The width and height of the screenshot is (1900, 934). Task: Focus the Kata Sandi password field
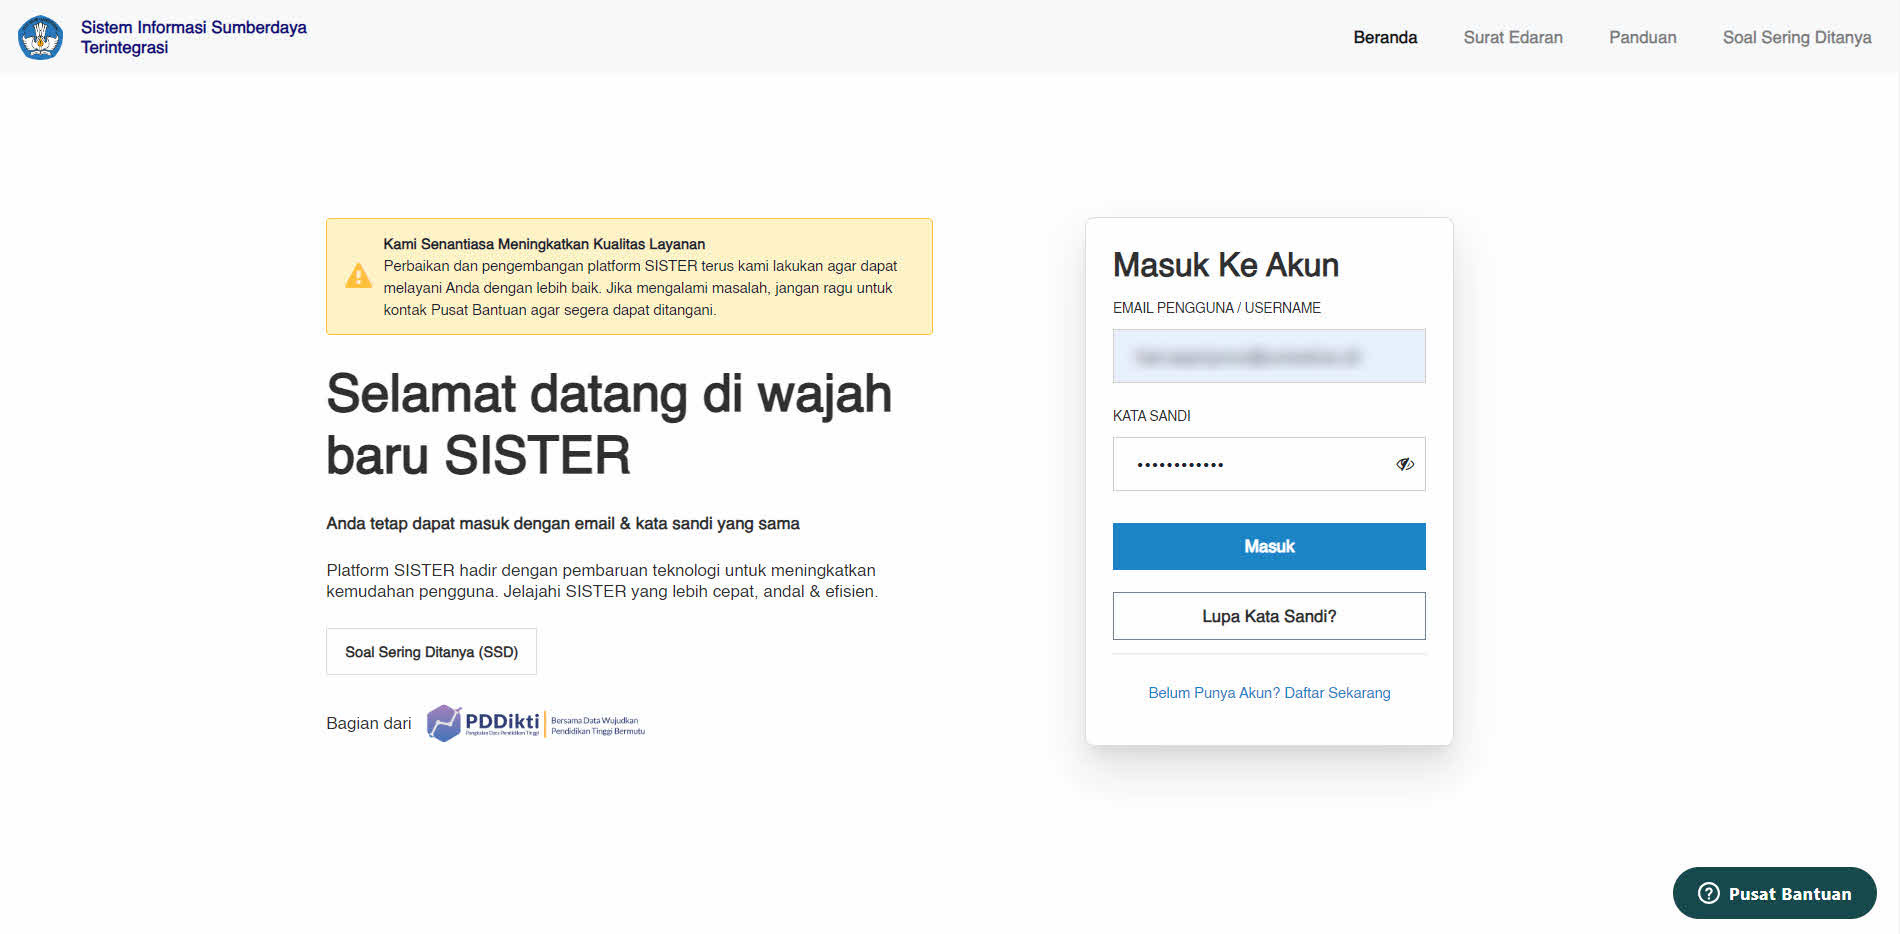point(1269,464)
